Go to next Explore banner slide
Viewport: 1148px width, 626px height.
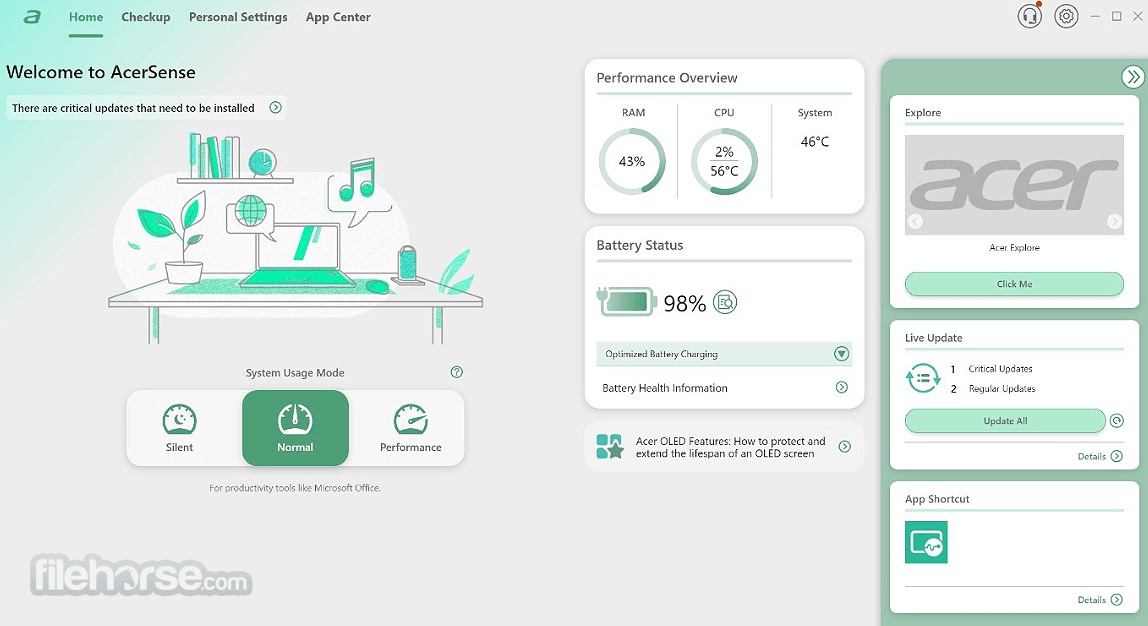point(1114,221)
